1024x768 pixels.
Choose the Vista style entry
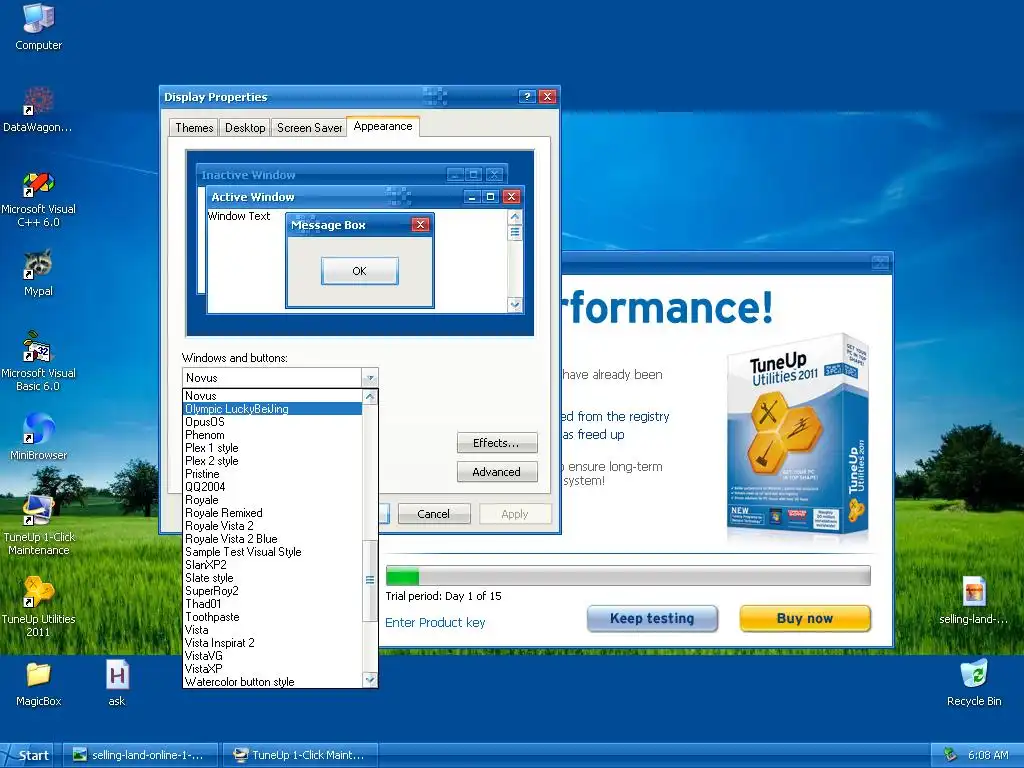pyautogui.click(x=272, y=630)
